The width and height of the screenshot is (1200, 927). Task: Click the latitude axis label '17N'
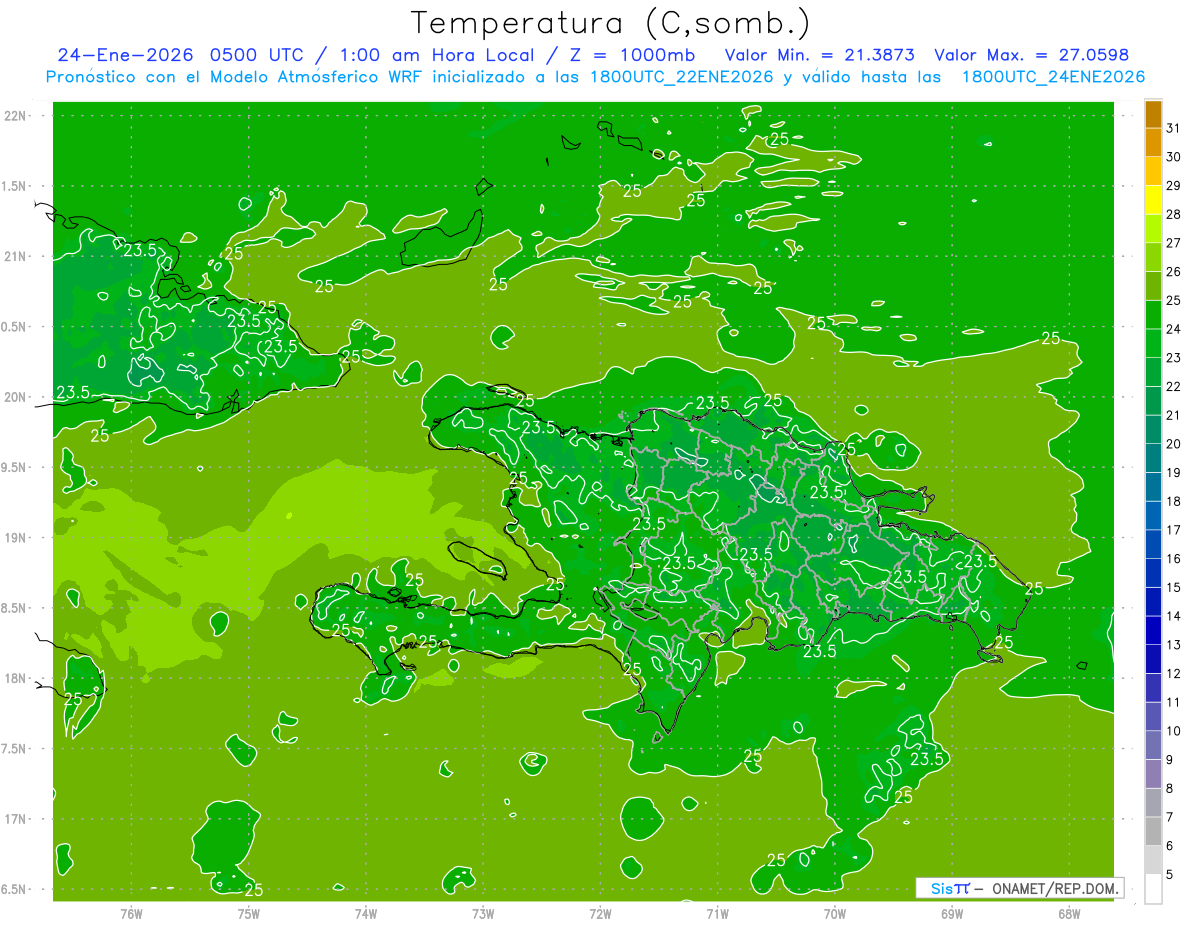point(15,819)
